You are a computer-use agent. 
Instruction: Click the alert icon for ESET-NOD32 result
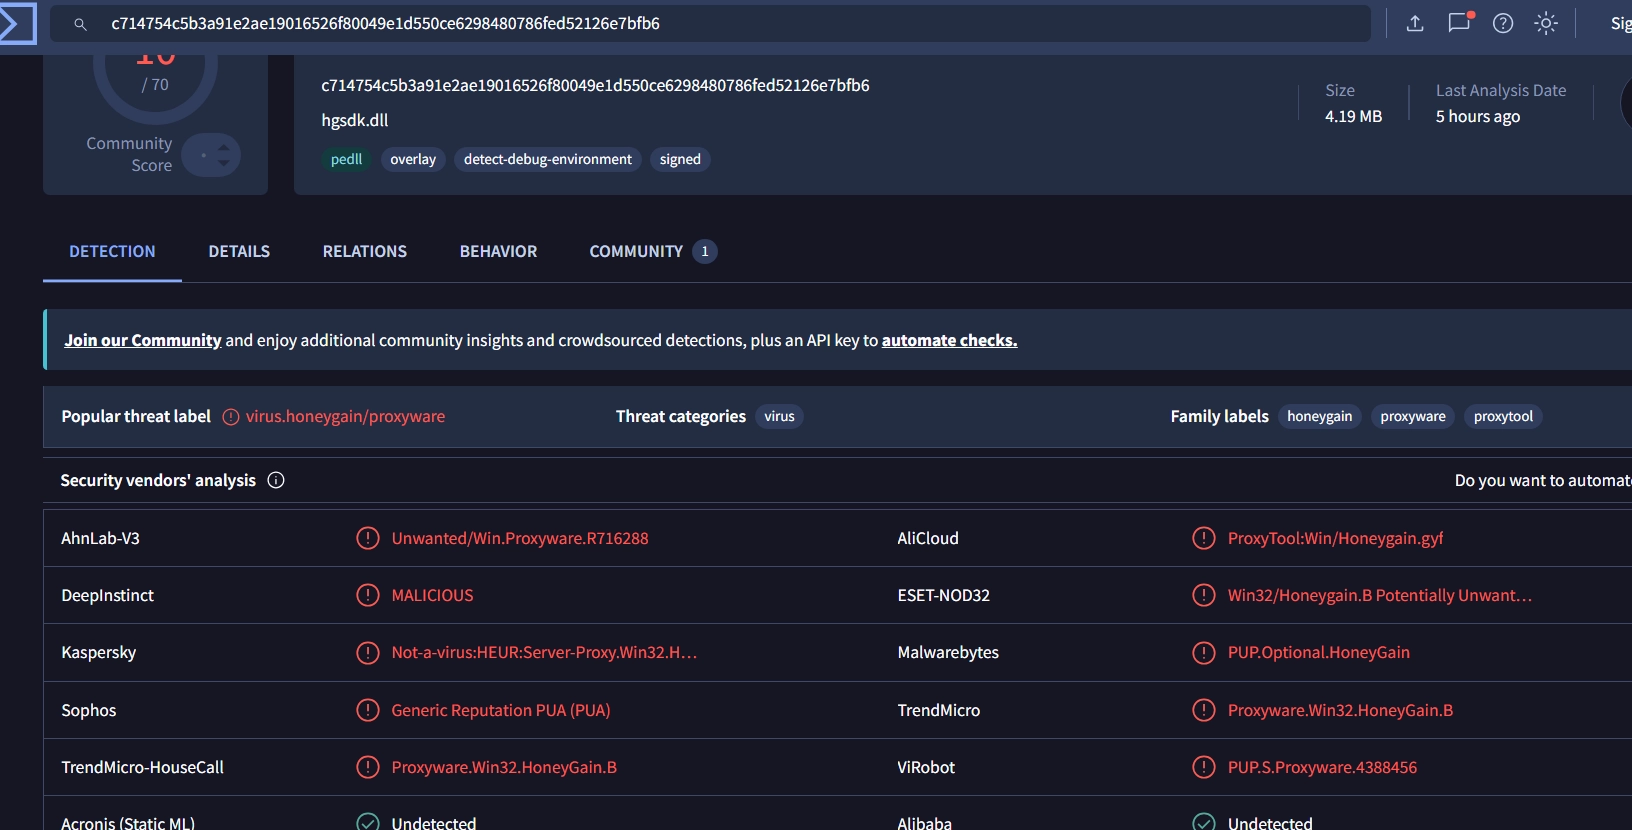click(x=1204, y=595)
